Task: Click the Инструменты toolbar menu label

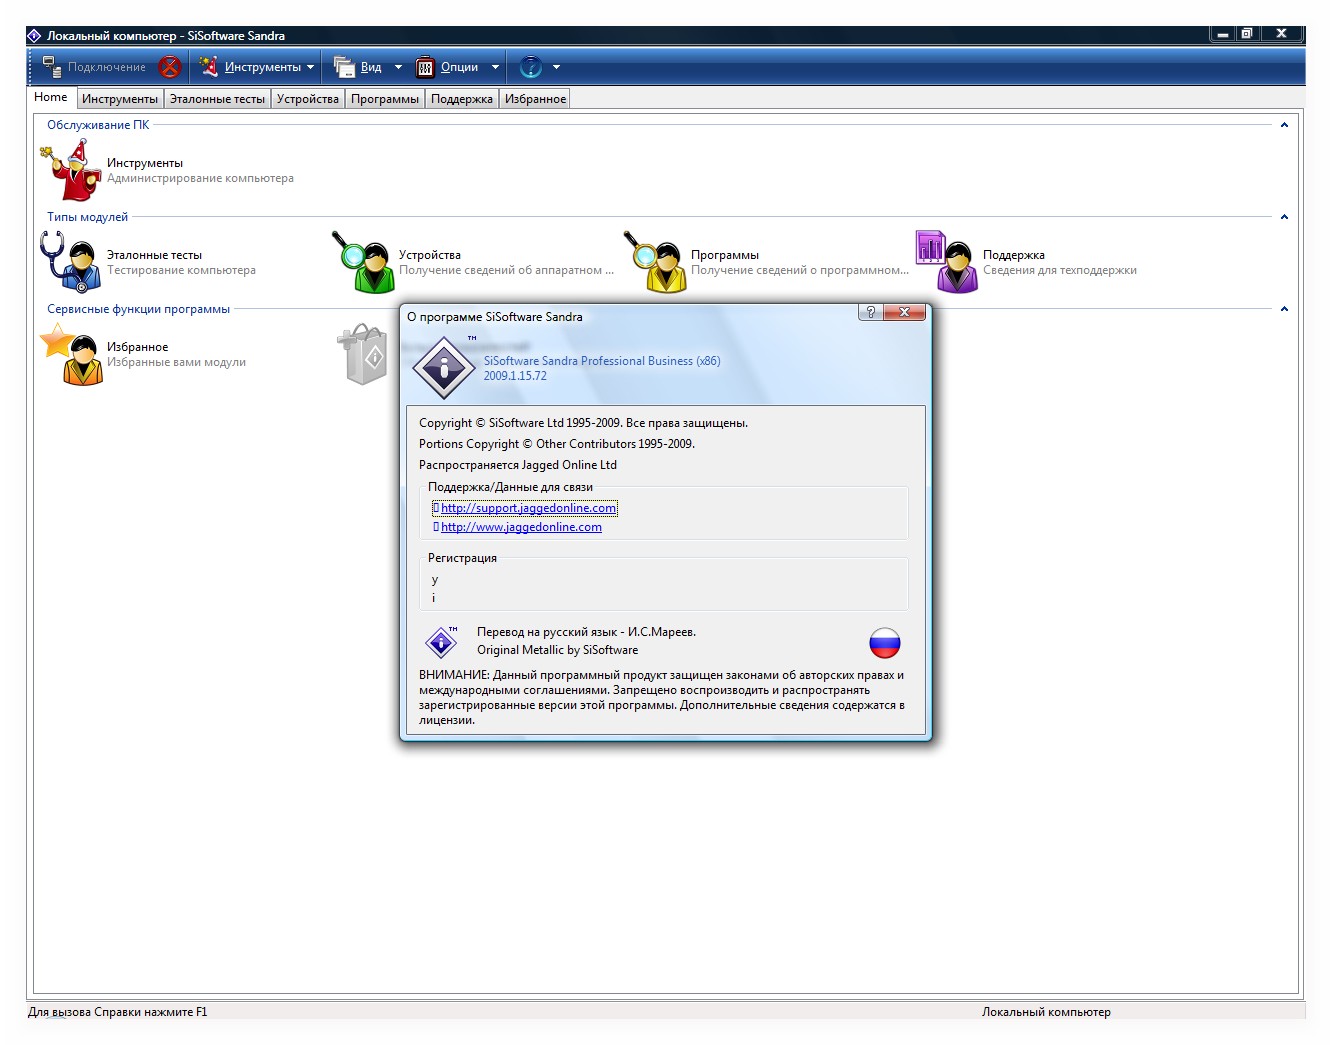Action: tap(263, 67)
